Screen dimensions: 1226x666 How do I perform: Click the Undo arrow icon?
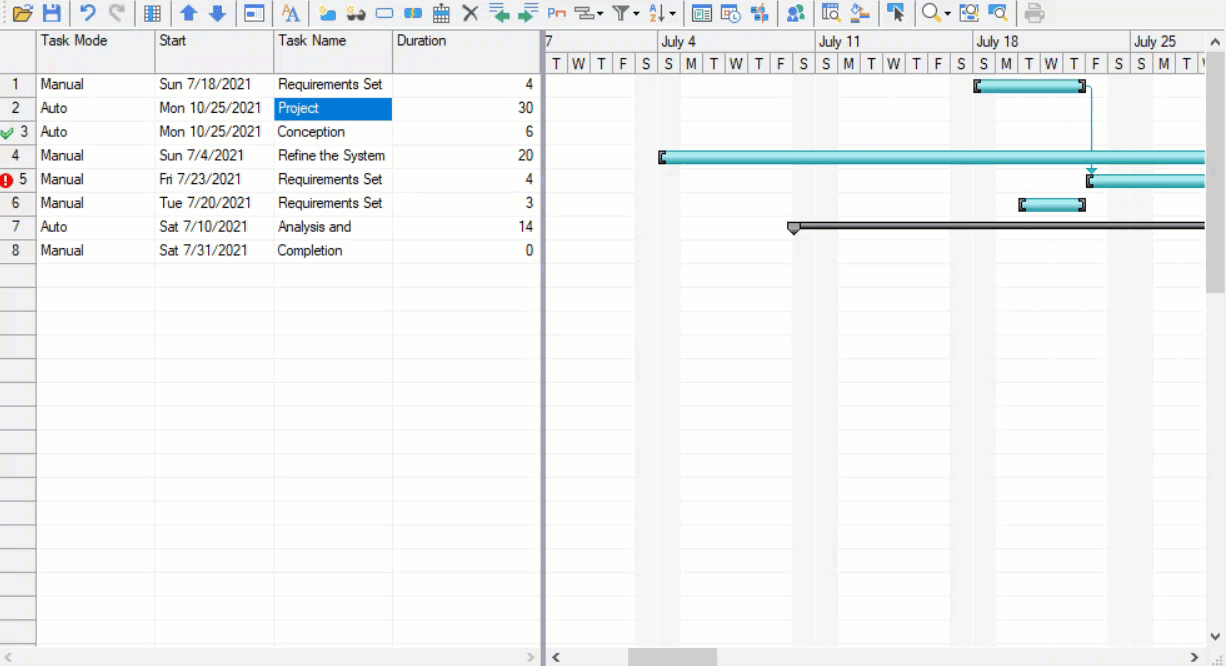(88, 13)
